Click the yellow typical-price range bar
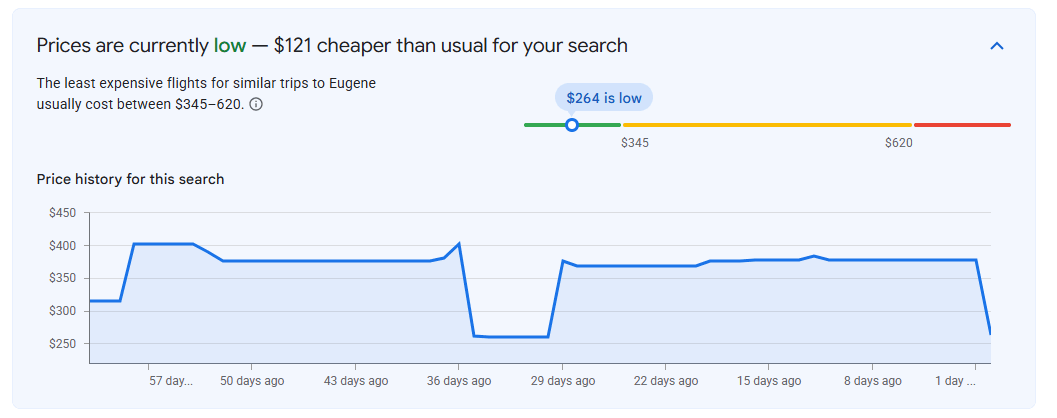This screenshot has height=418, width=1057. 767,125
